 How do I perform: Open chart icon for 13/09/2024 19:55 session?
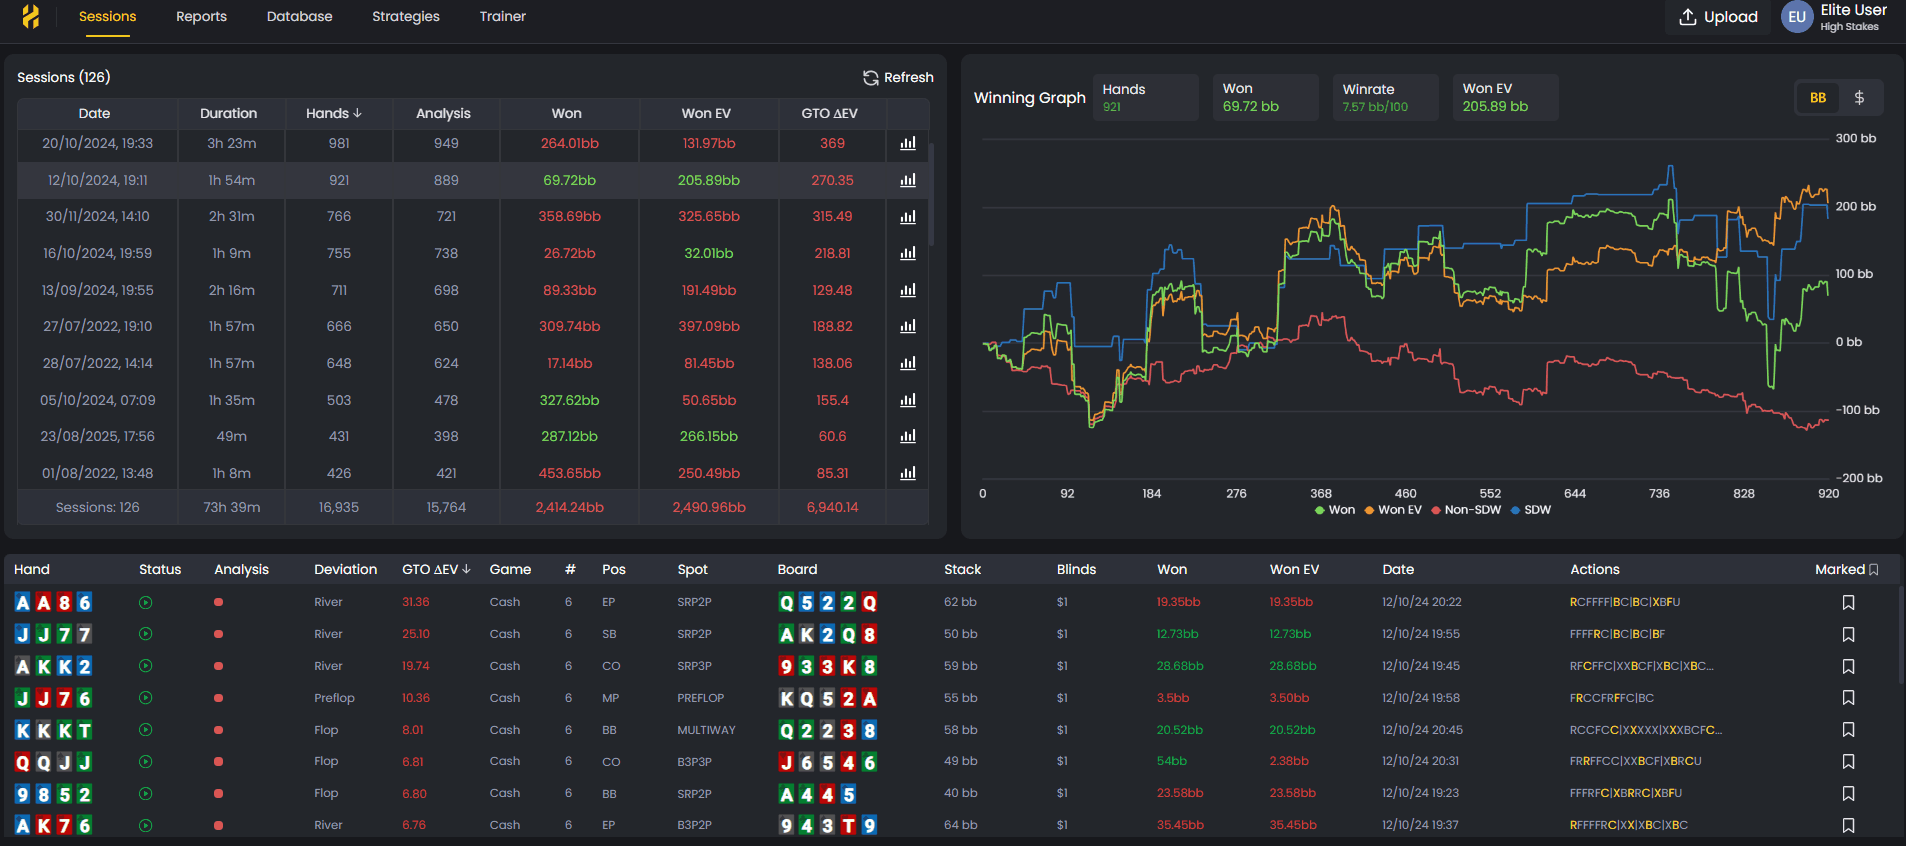tap(908, 290)
